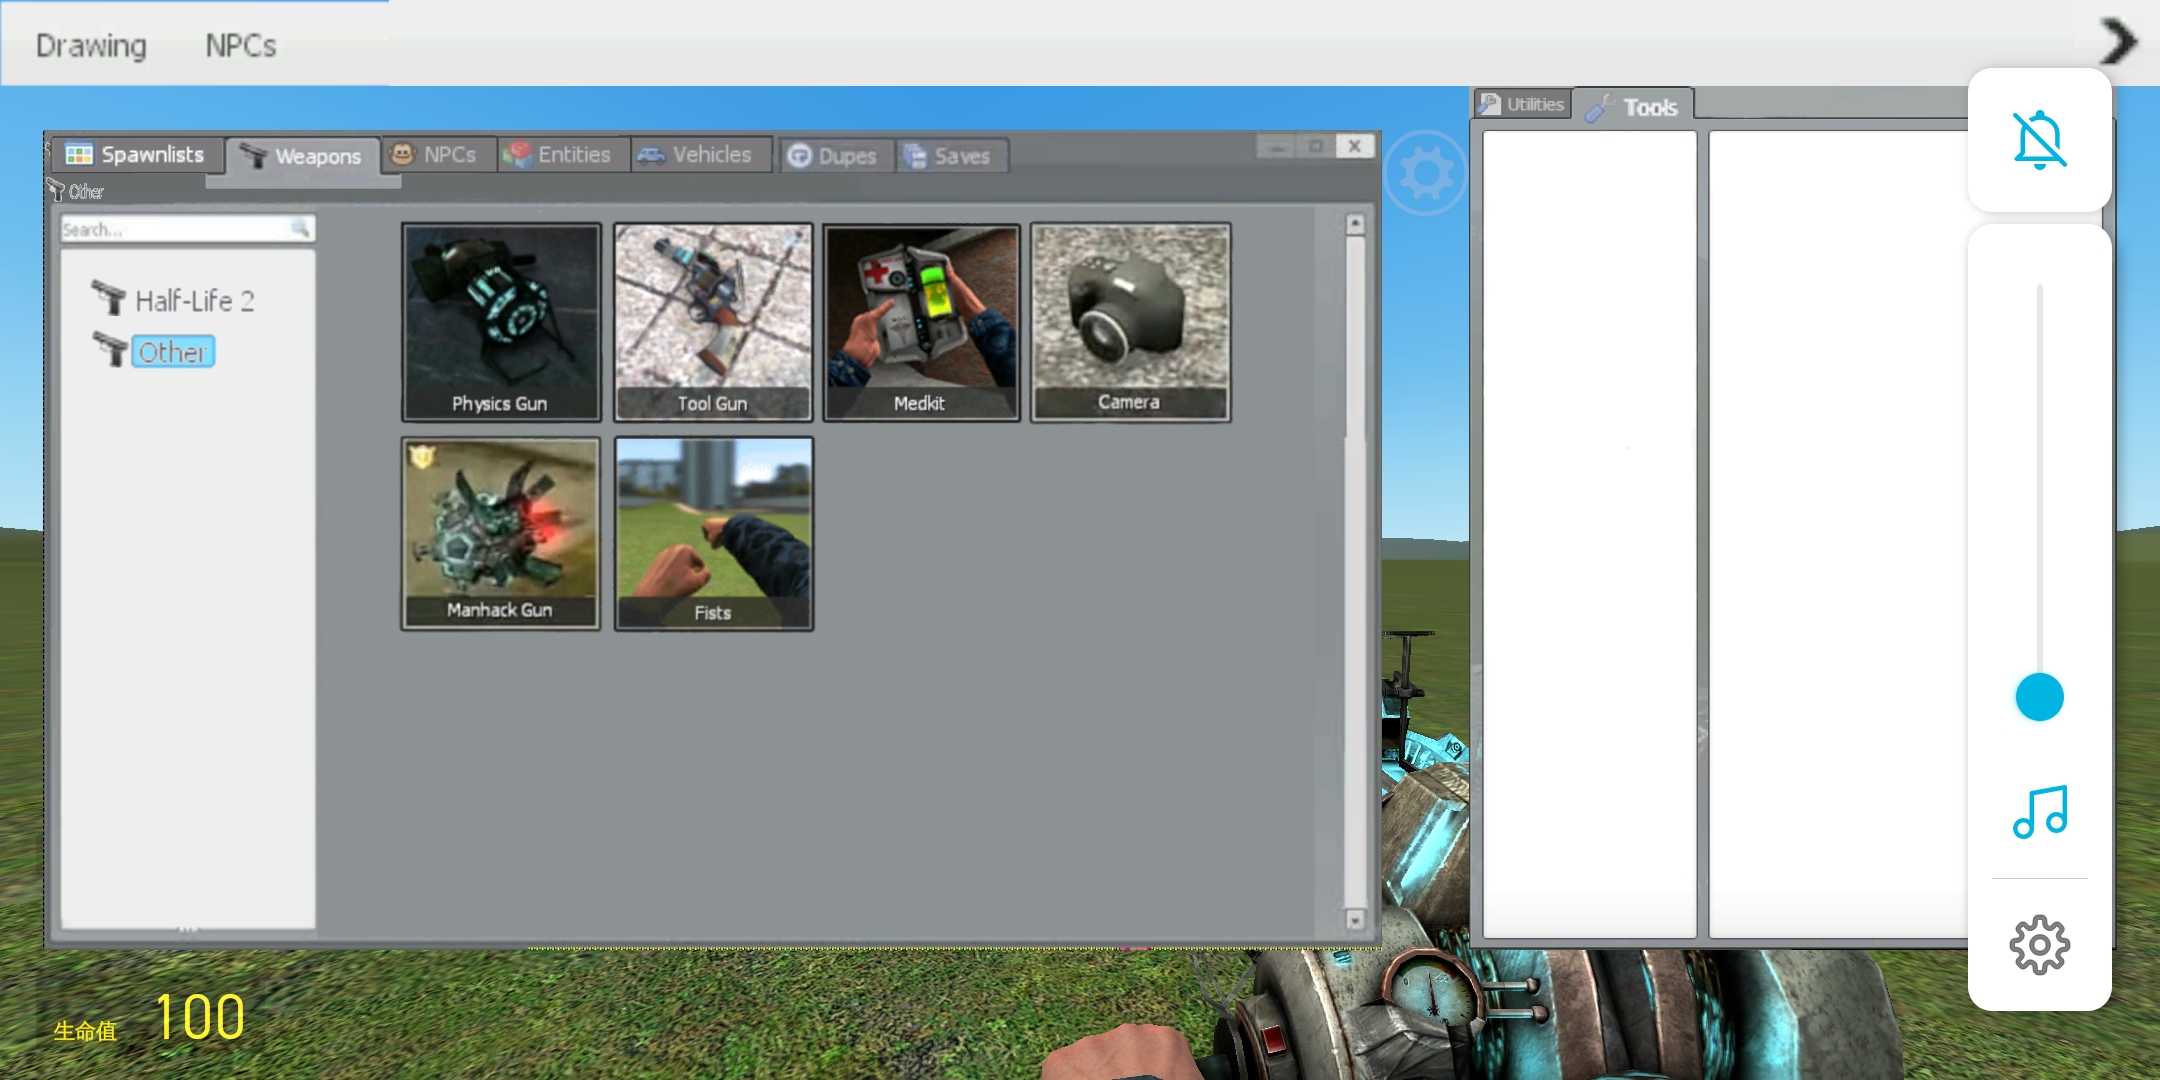Screen dimensions: 2160x1080
Task: Select the Fists weapon
Action: click(x=713, y=534)
